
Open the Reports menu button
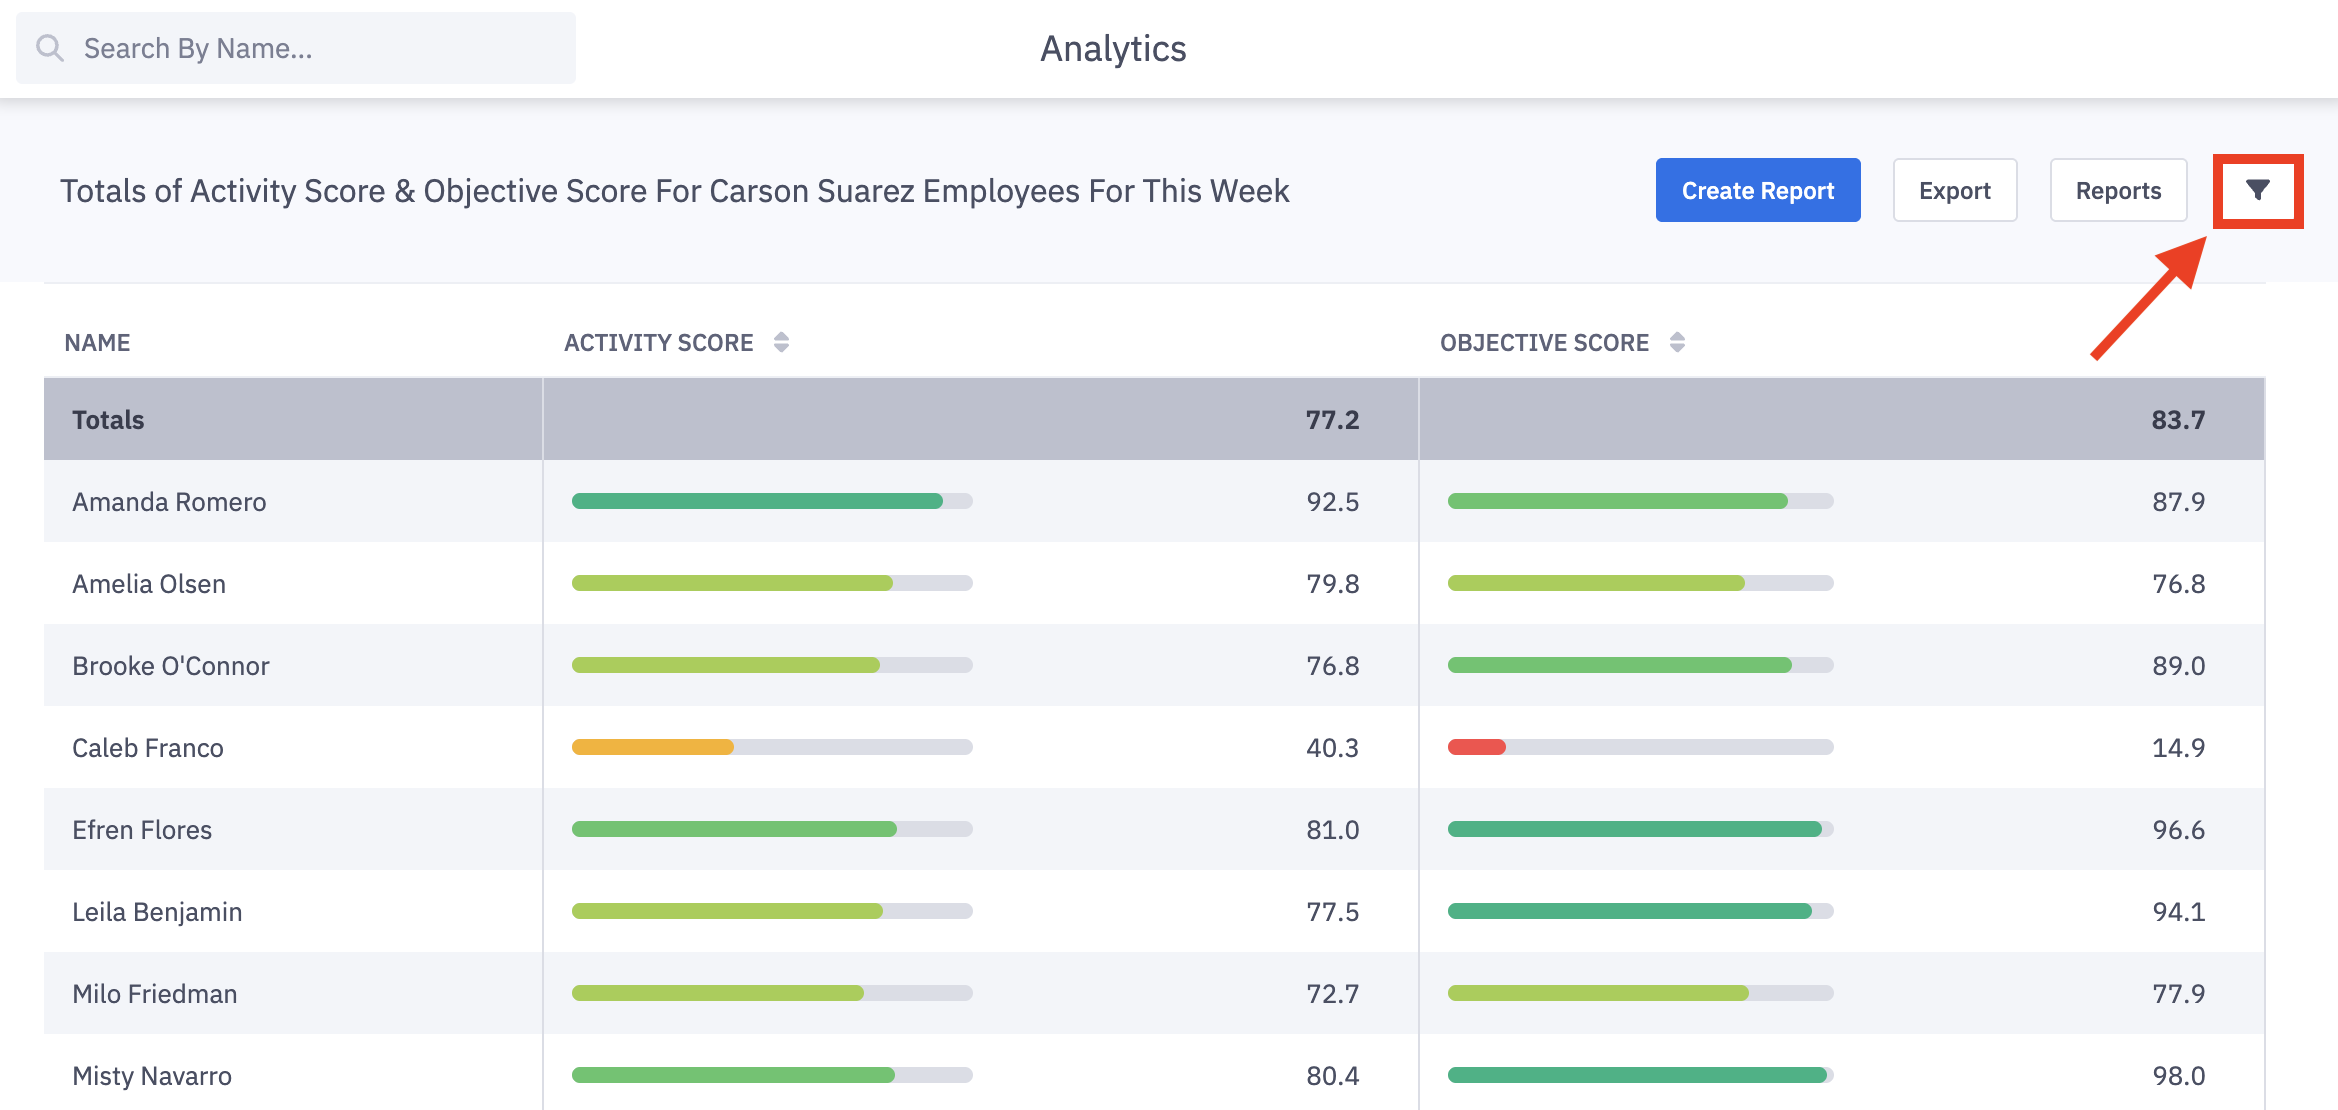point(2117,190)
